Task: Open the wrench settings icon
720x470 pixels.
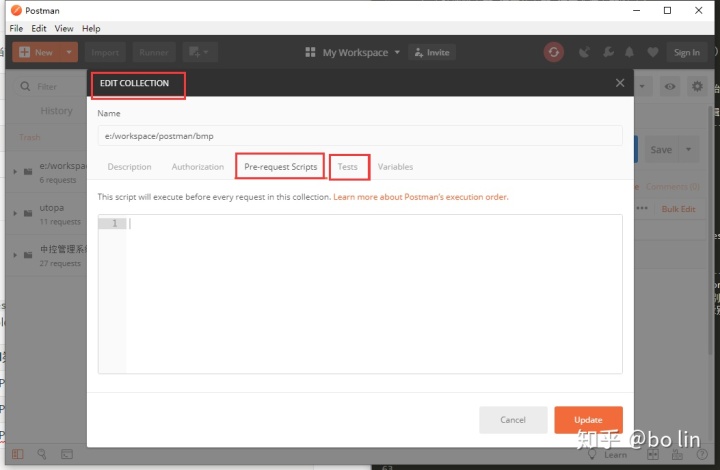Action: [x=608, y=52]
